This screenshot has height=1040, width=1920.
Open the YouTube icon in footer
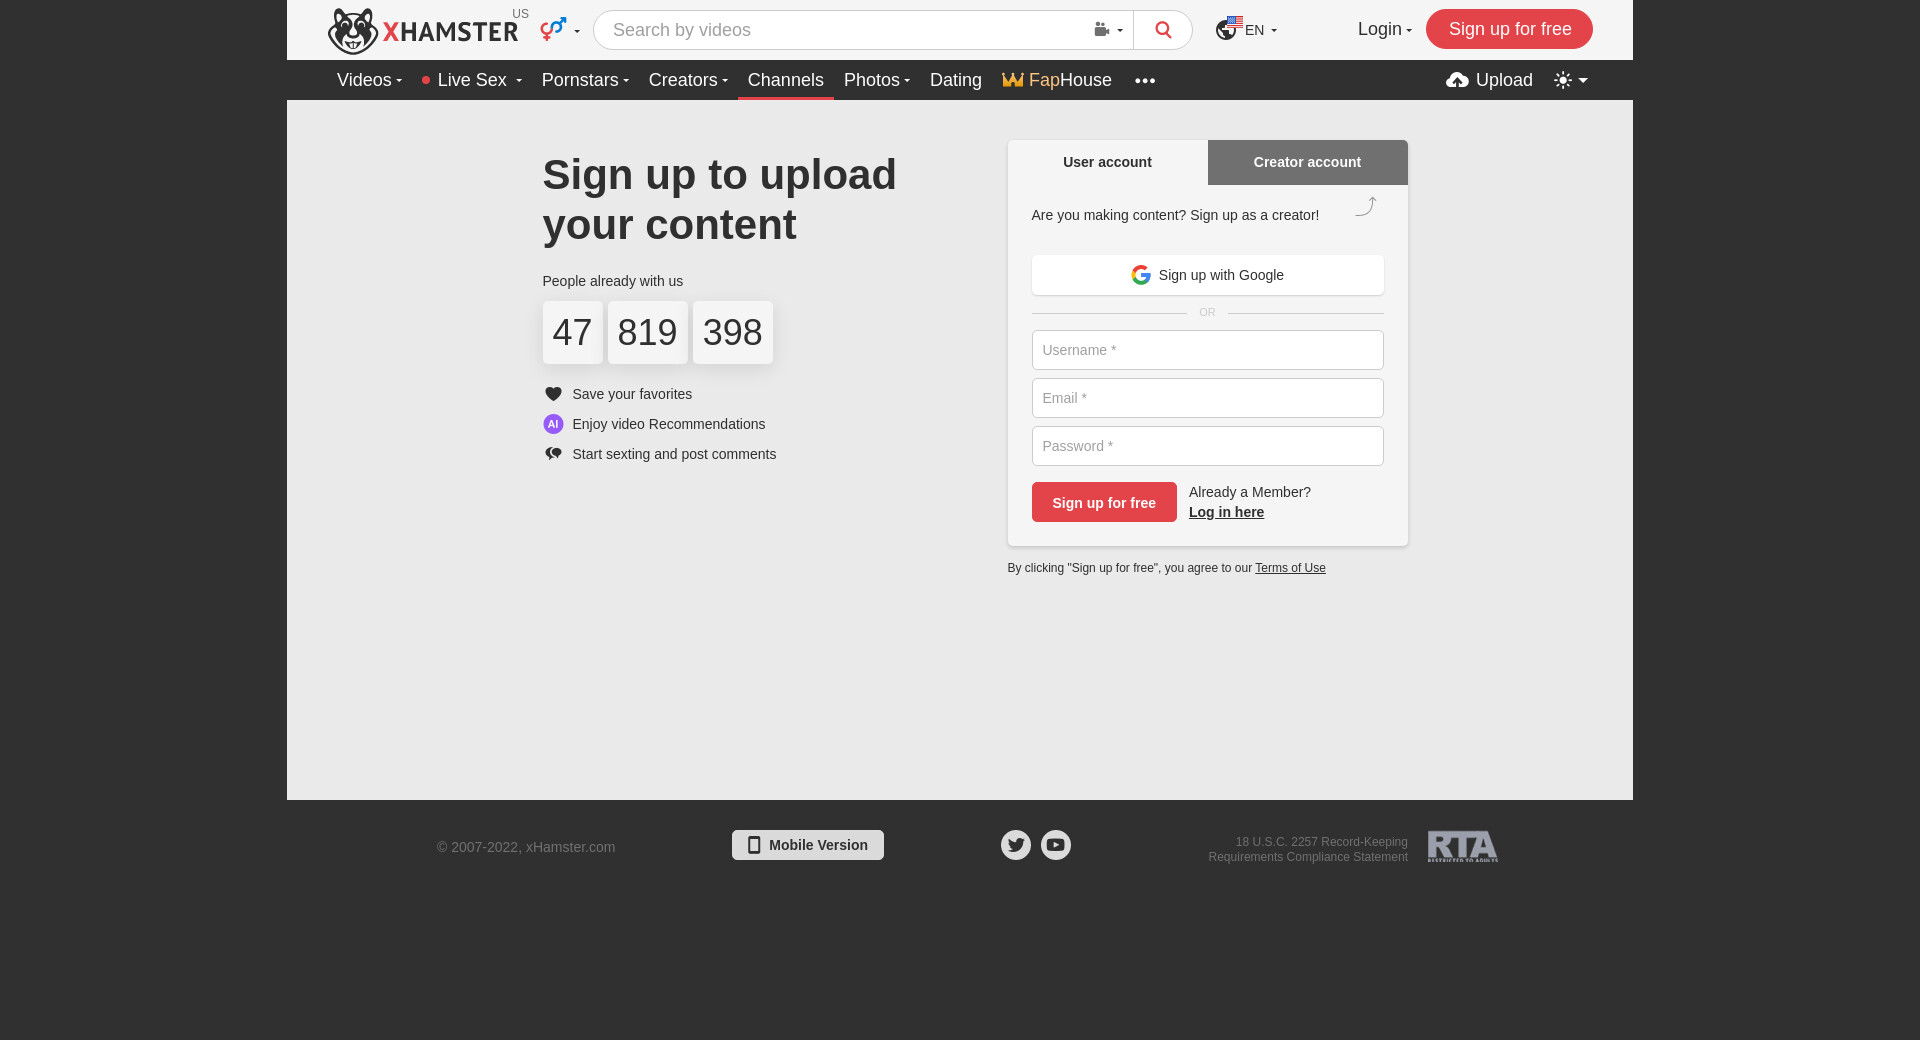pos(1056,845)
